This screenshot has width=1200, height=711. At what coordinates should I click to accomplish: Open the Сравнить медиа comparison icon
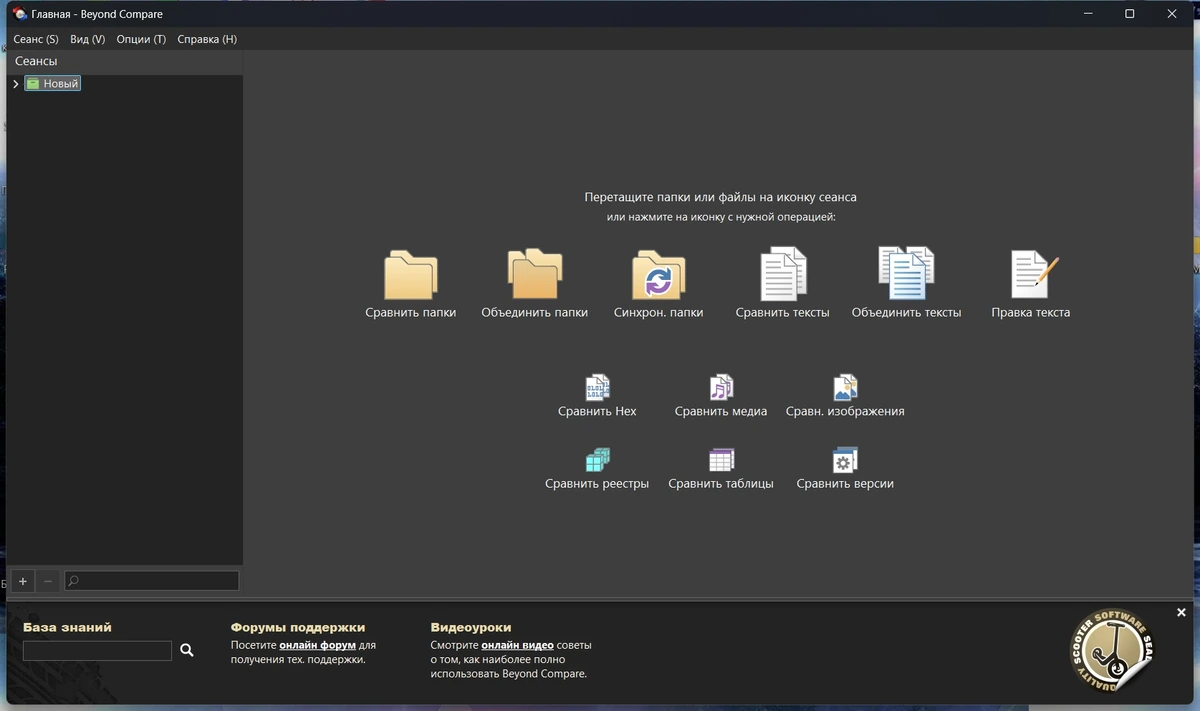(x=721, y=387)
